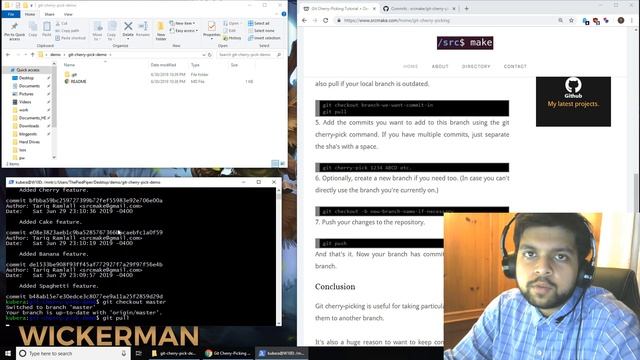Click the Delete X icon in Explorer
This screenshot has height=360, width=640.
pyautogui.click(x=128, y=26)
